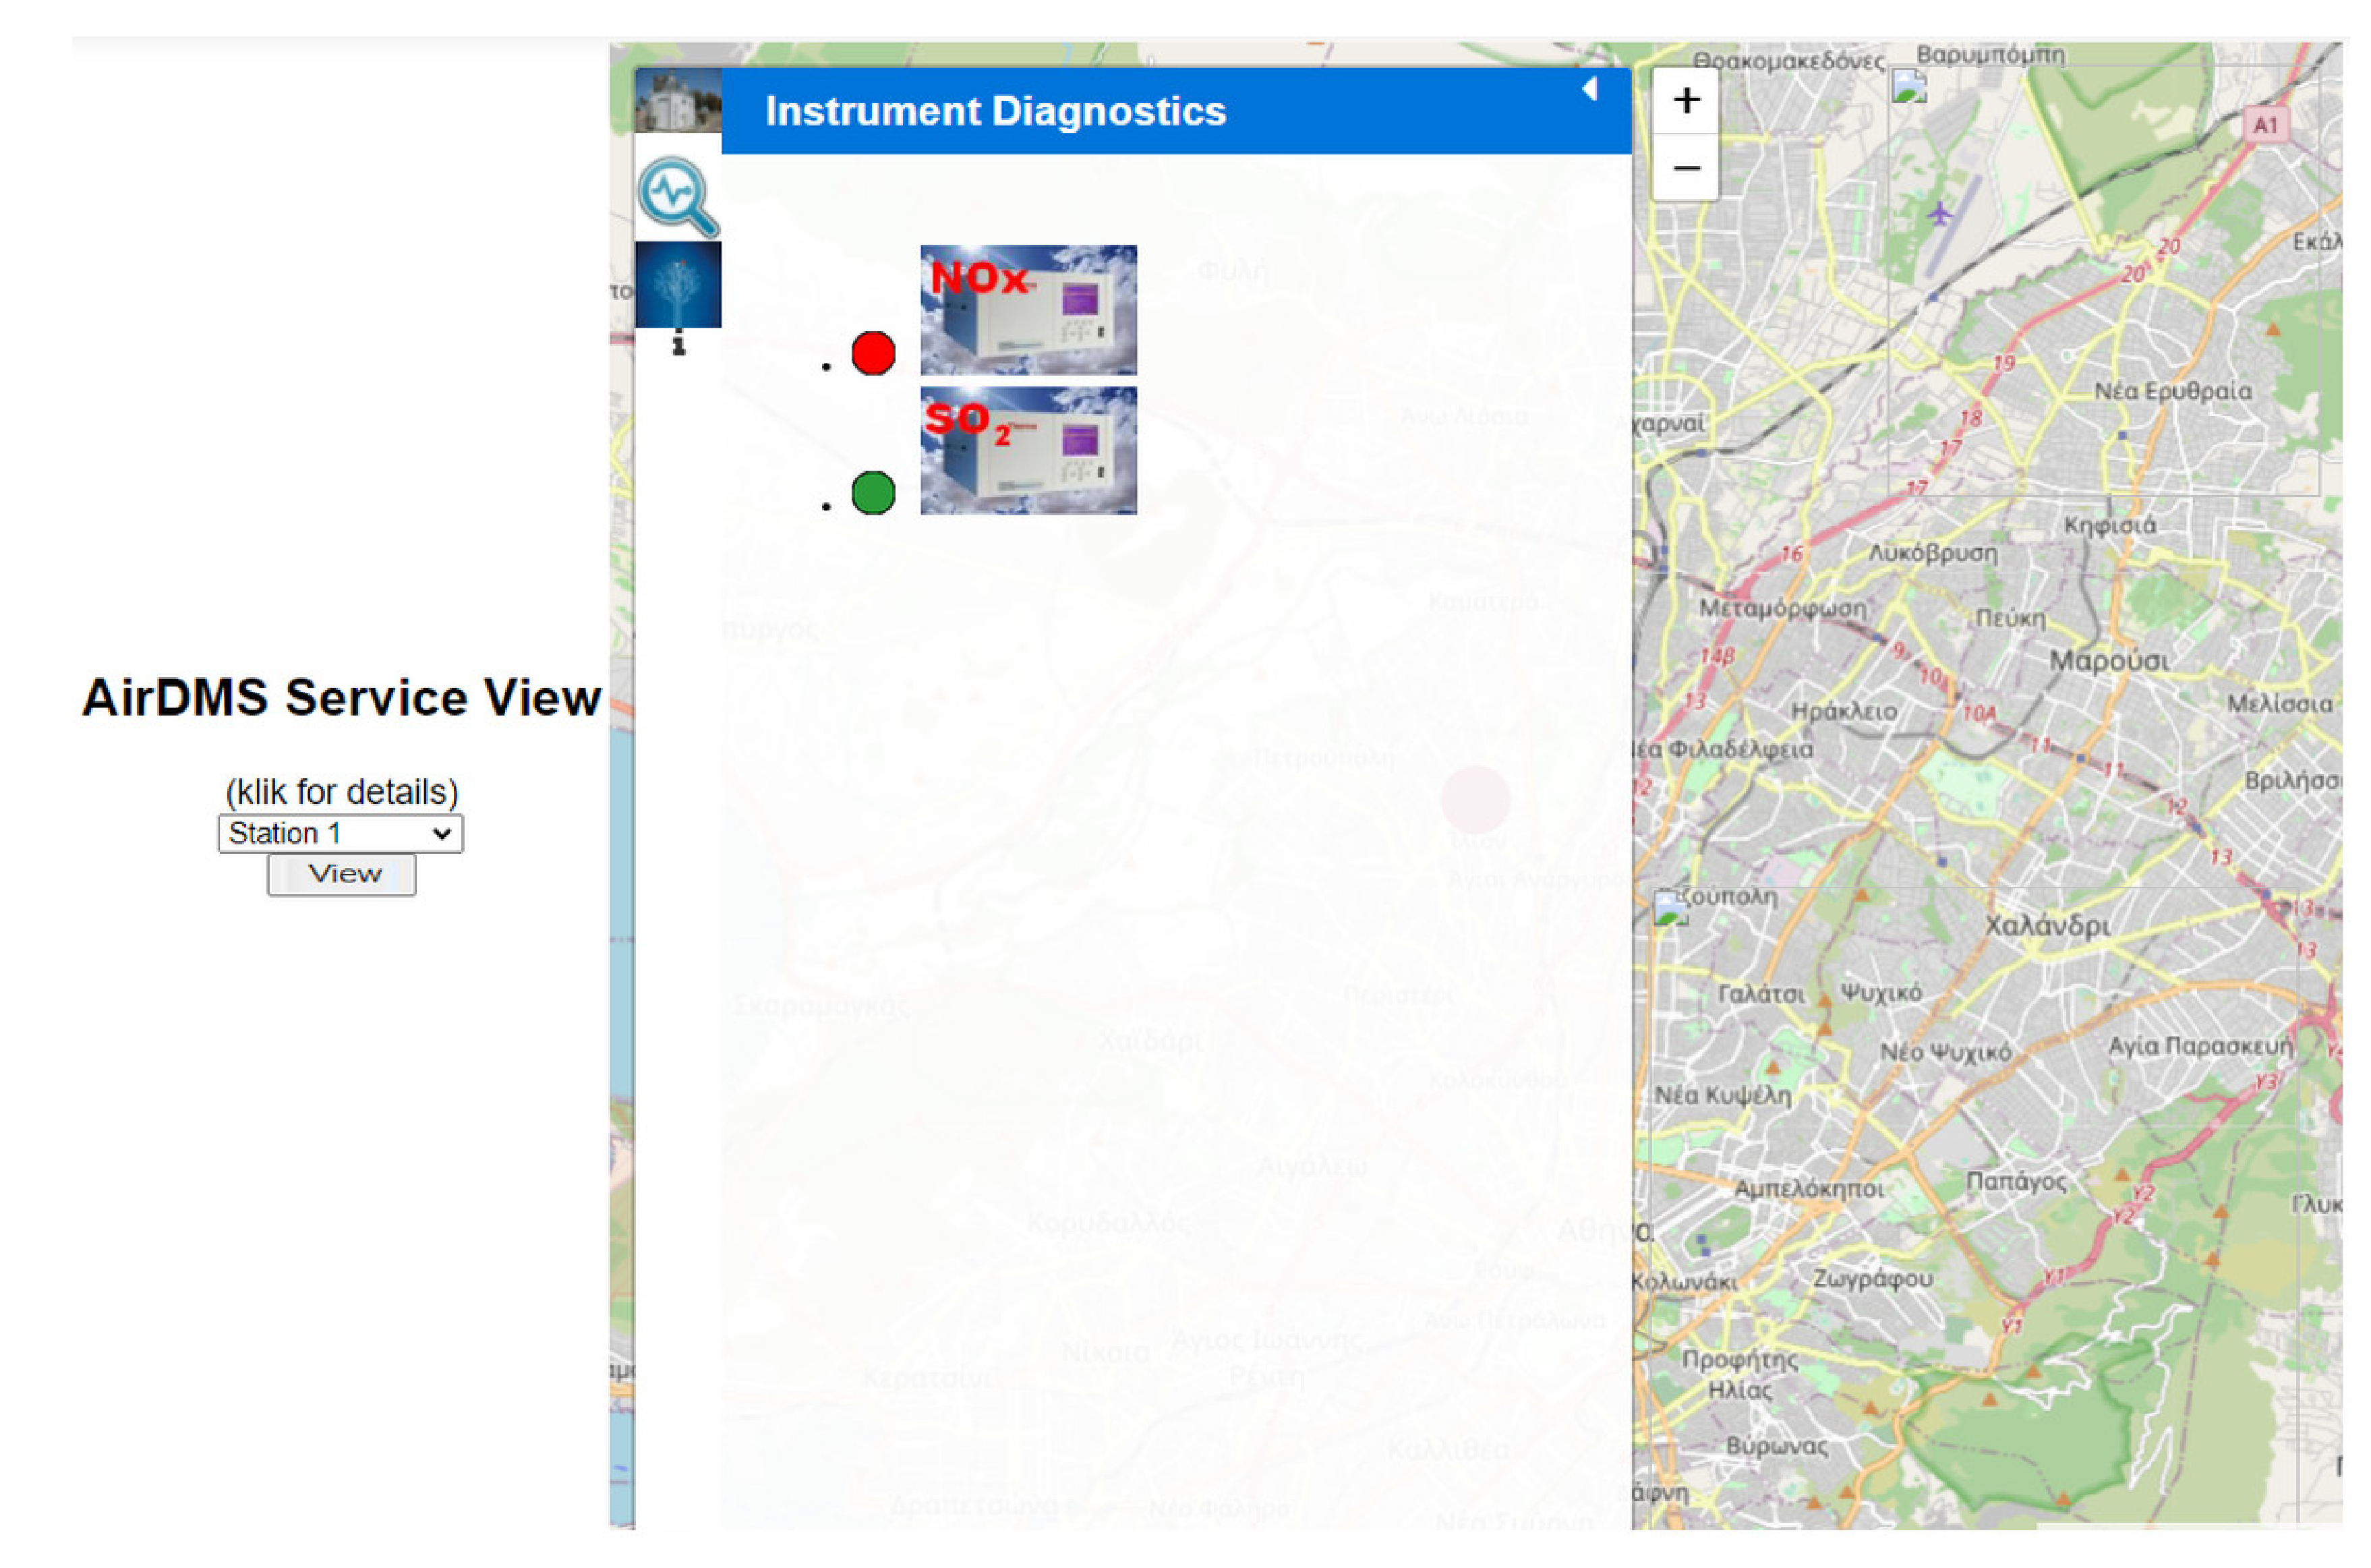Click the red NOx status indicator

(x=873, y=354)
